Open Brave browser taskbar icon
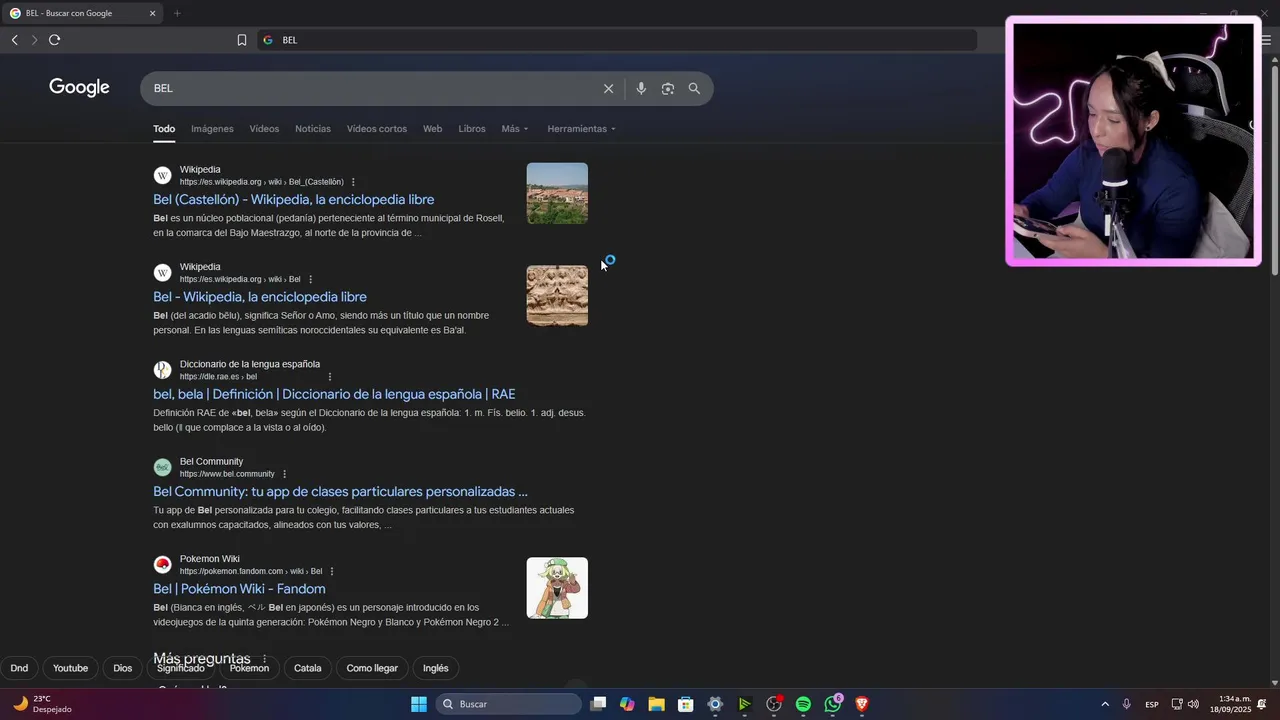The width and height of the screenshot is (1280, 720). [x=862, y=704]
